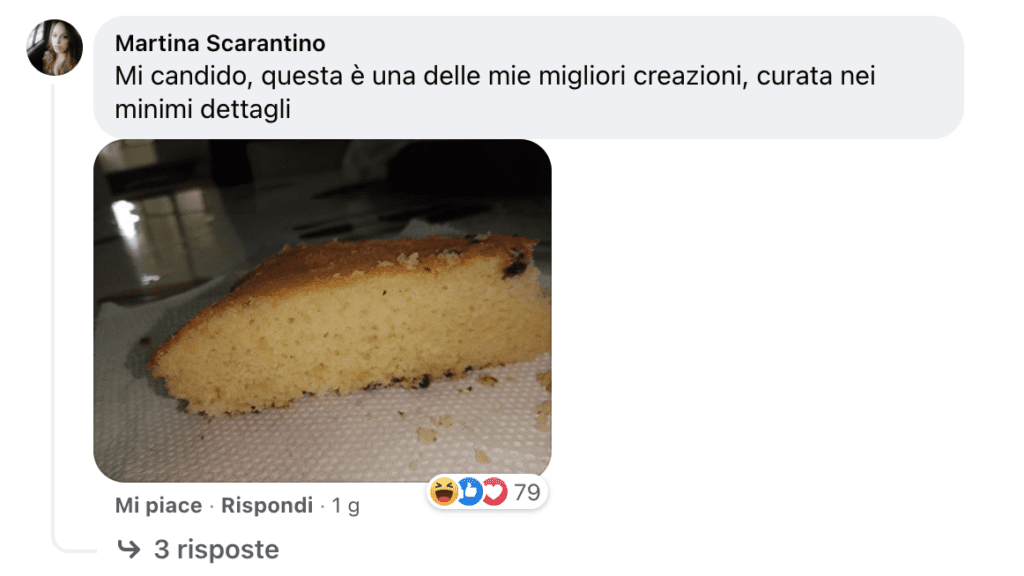Click the blue thumbs-up reaction icon
The width and height of the screenshot is (1024, 576).
click(x=469, y=491)
